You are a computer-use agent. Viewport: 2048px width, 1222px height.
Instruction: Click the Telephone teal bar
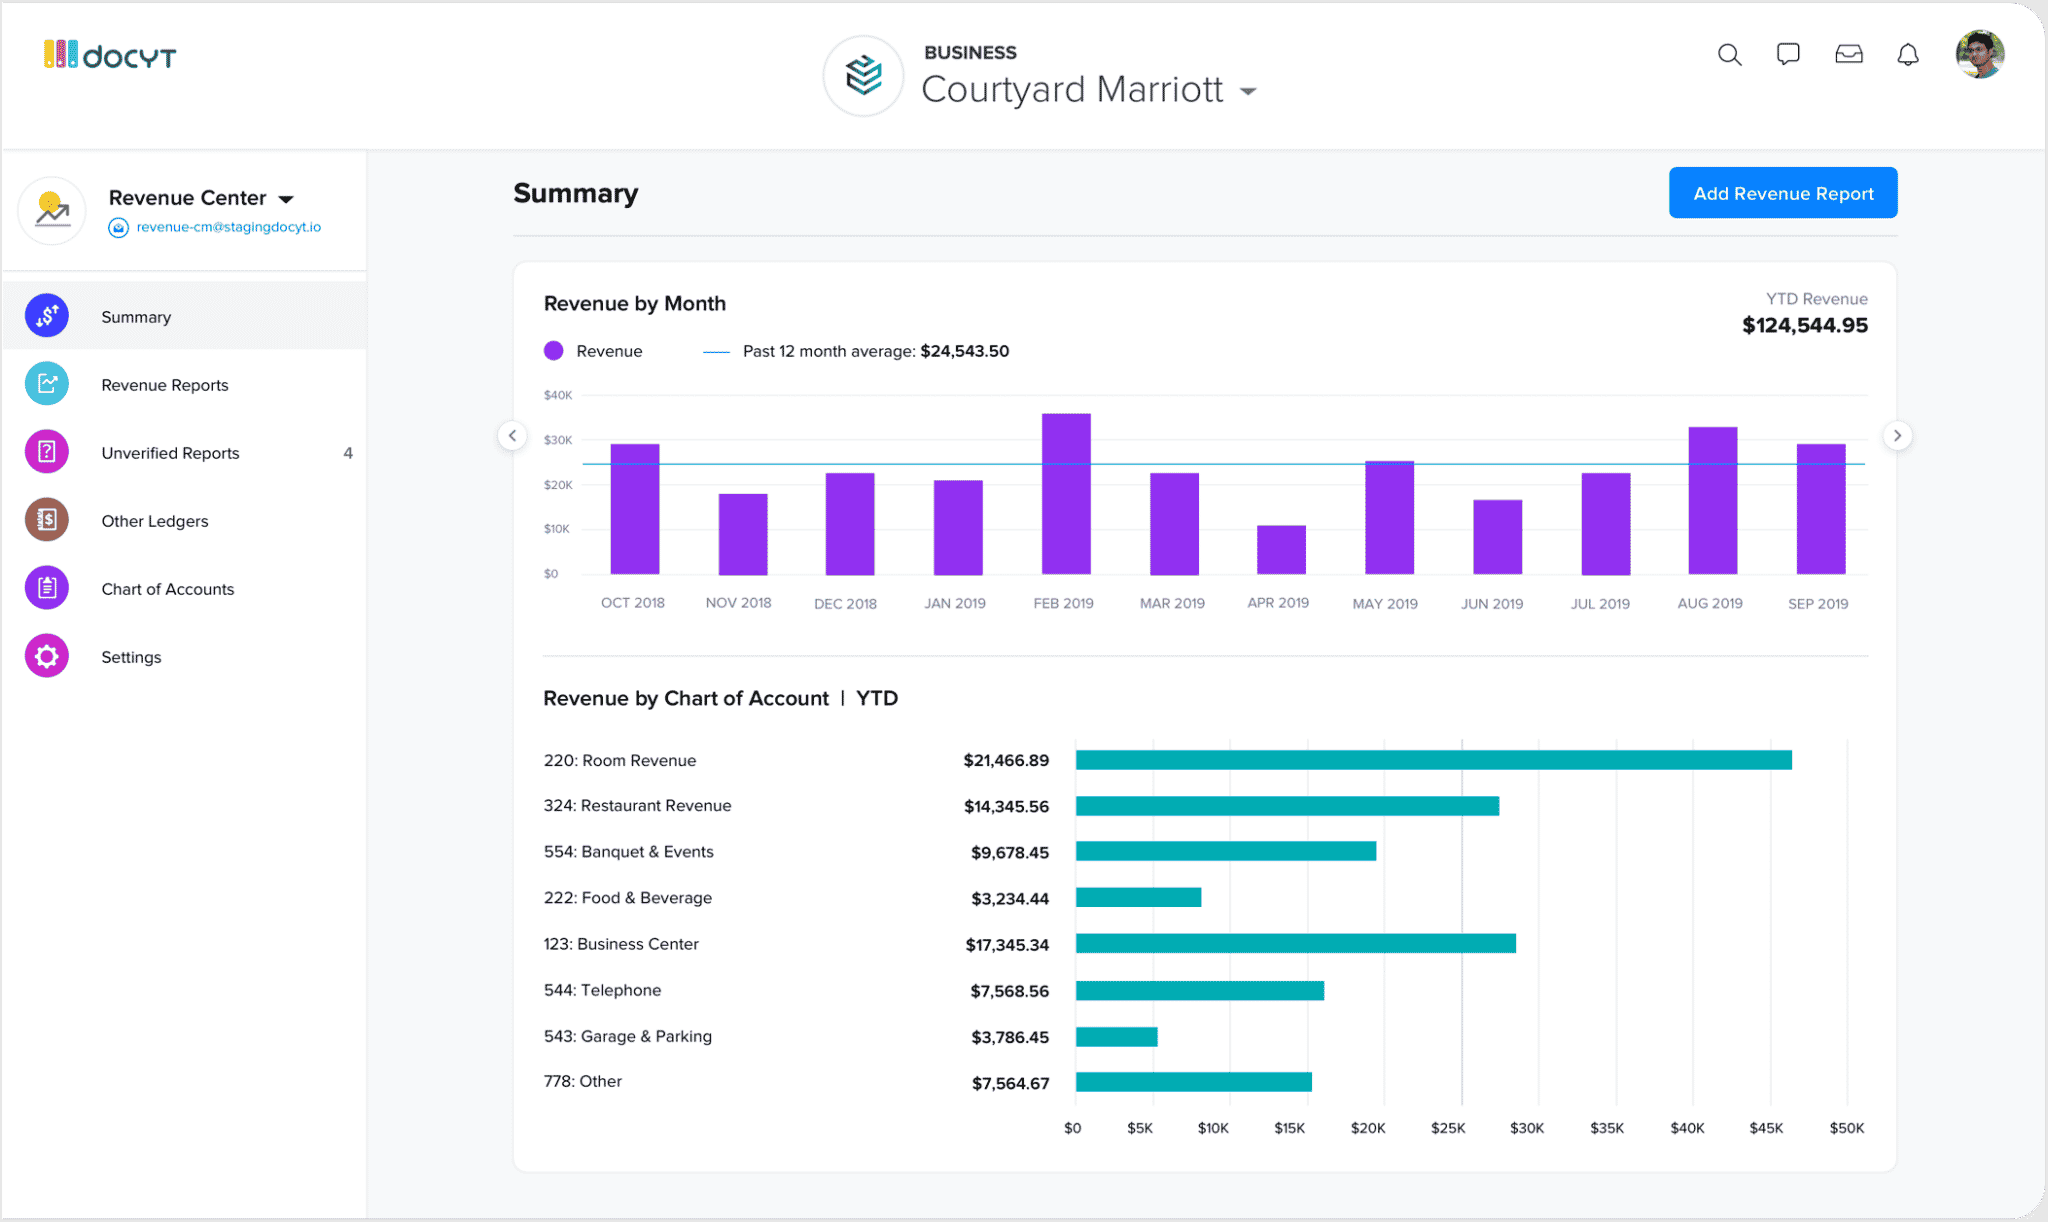(x=1200, y=991)
